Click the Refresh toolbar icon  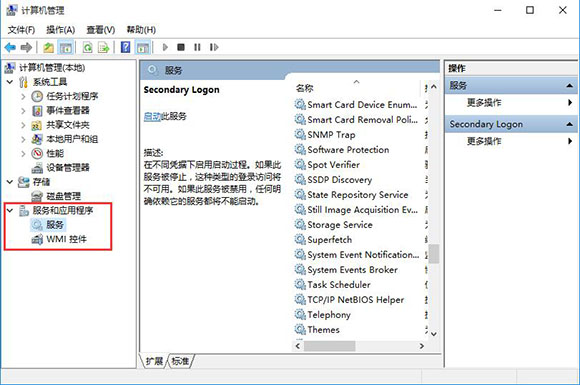[x=88, y=47]
